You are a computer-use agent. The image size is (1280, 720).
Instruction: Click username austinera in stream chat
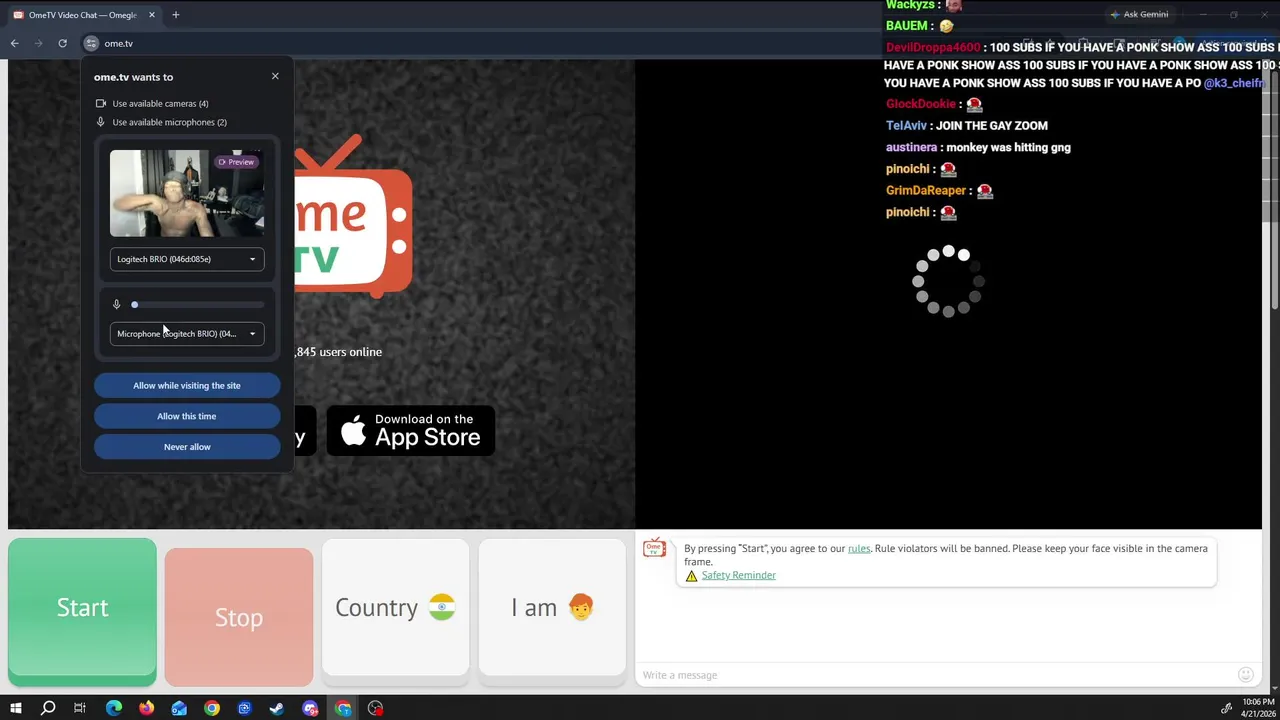(911, 147)
